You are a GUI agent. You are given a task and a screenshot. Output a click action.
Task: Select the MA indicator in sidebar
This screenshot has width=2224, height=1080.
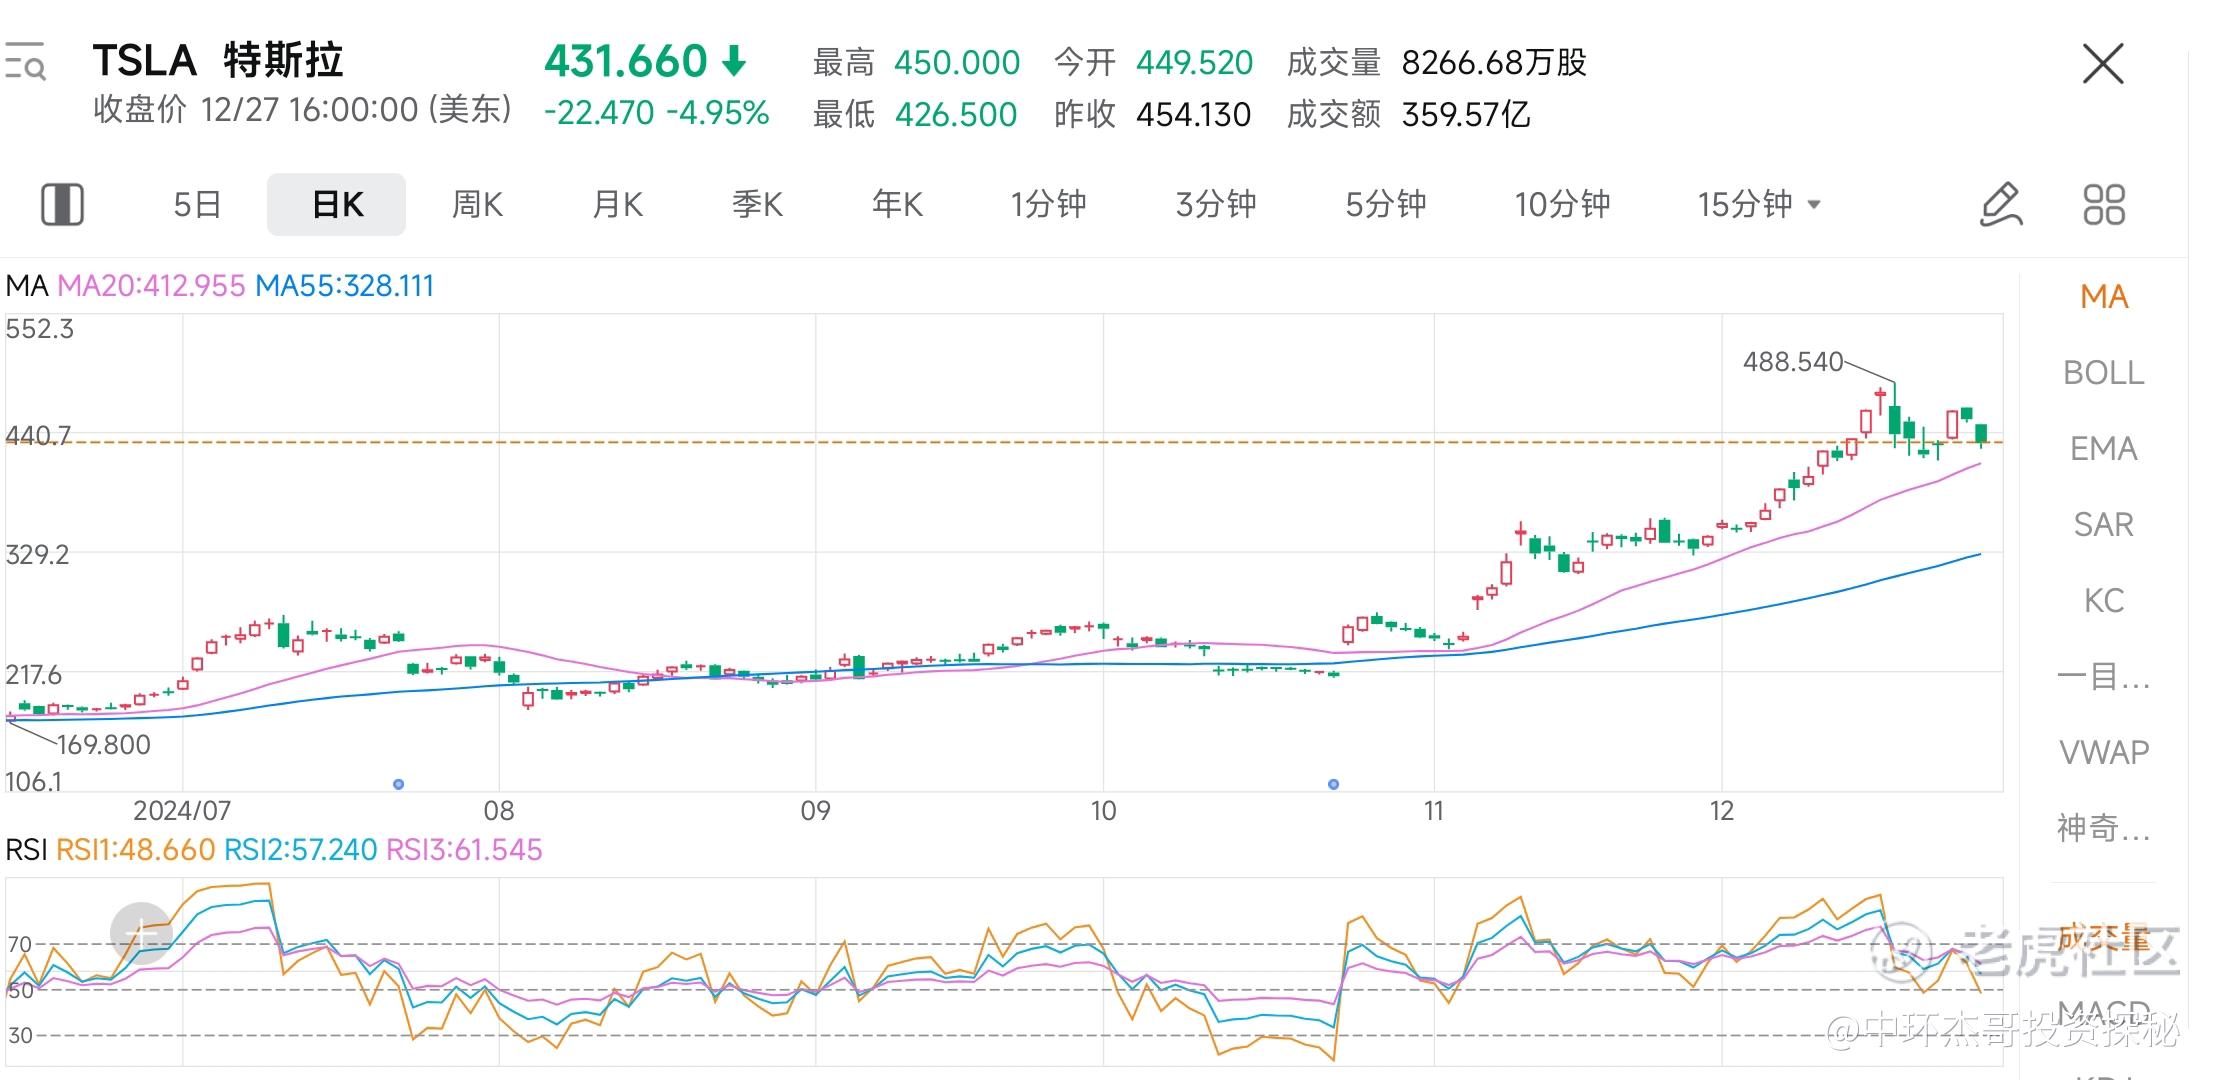point(2104,296)
